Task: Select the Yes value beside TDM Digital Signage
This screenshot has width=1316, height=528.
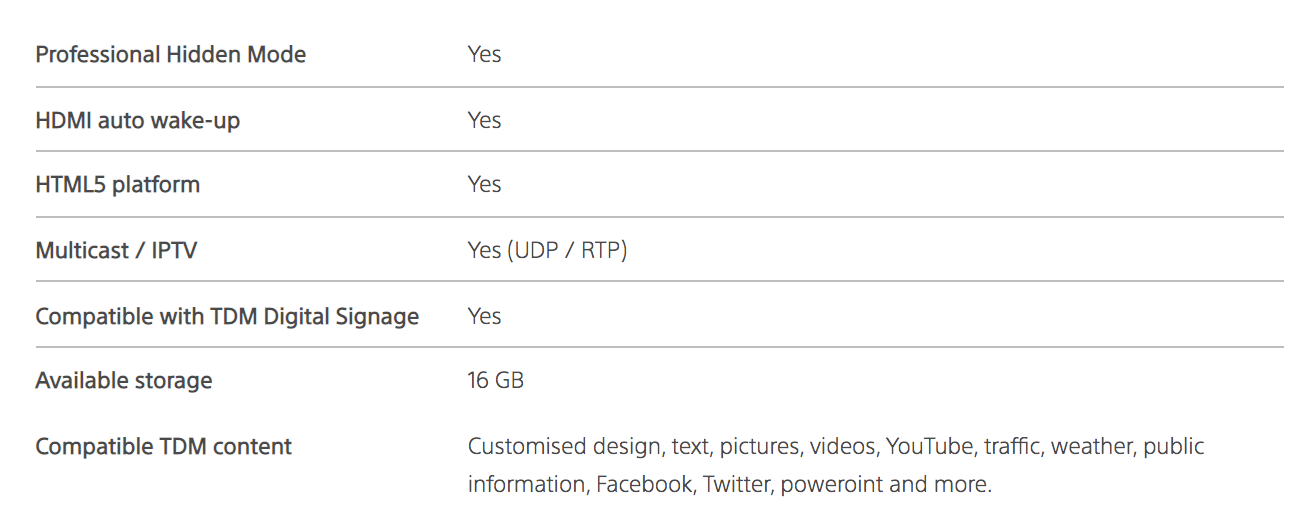Action: 484,317
